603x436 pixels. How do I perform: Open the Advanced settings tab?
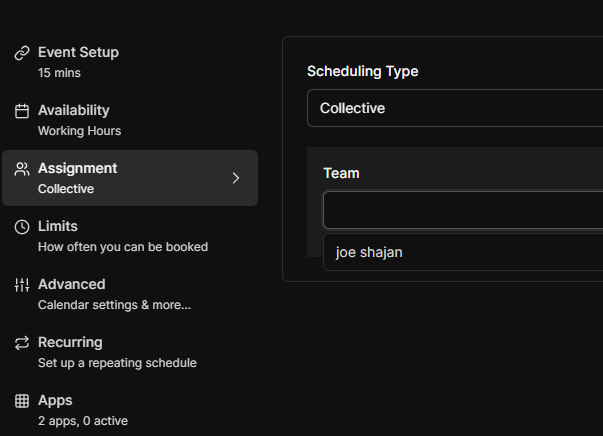72,285
